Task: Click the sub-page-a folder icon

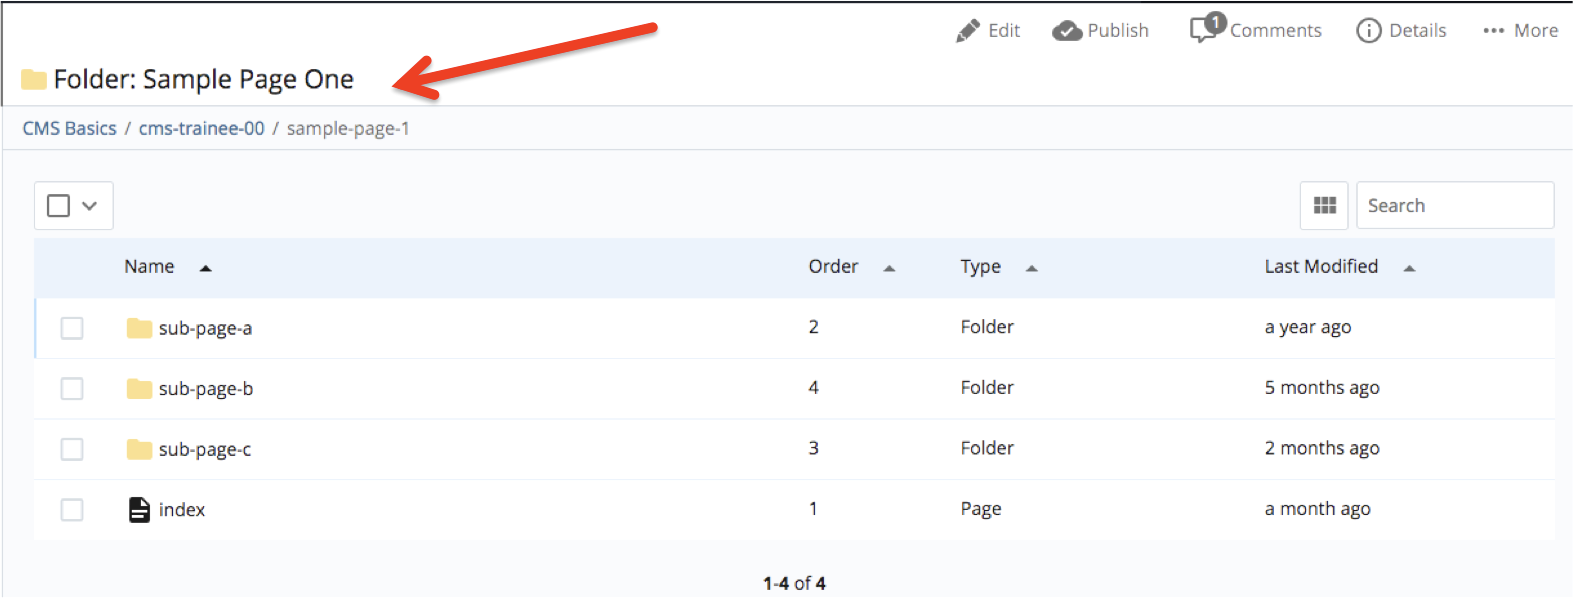Action: pyautogui.click(x=139, y=329)
